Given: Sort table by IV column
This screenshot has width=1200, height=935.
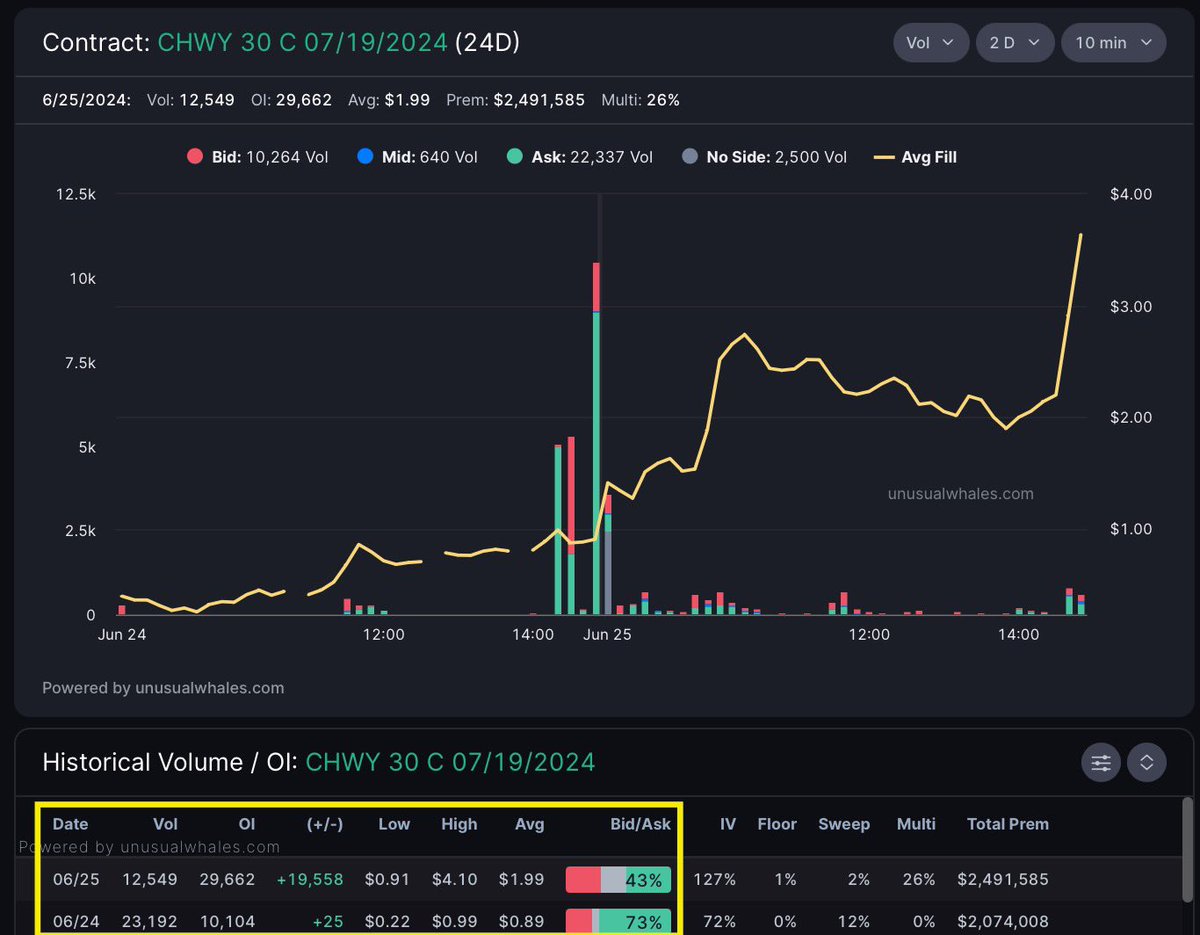Looking at the screenshot, I should (x=728, y=824).
